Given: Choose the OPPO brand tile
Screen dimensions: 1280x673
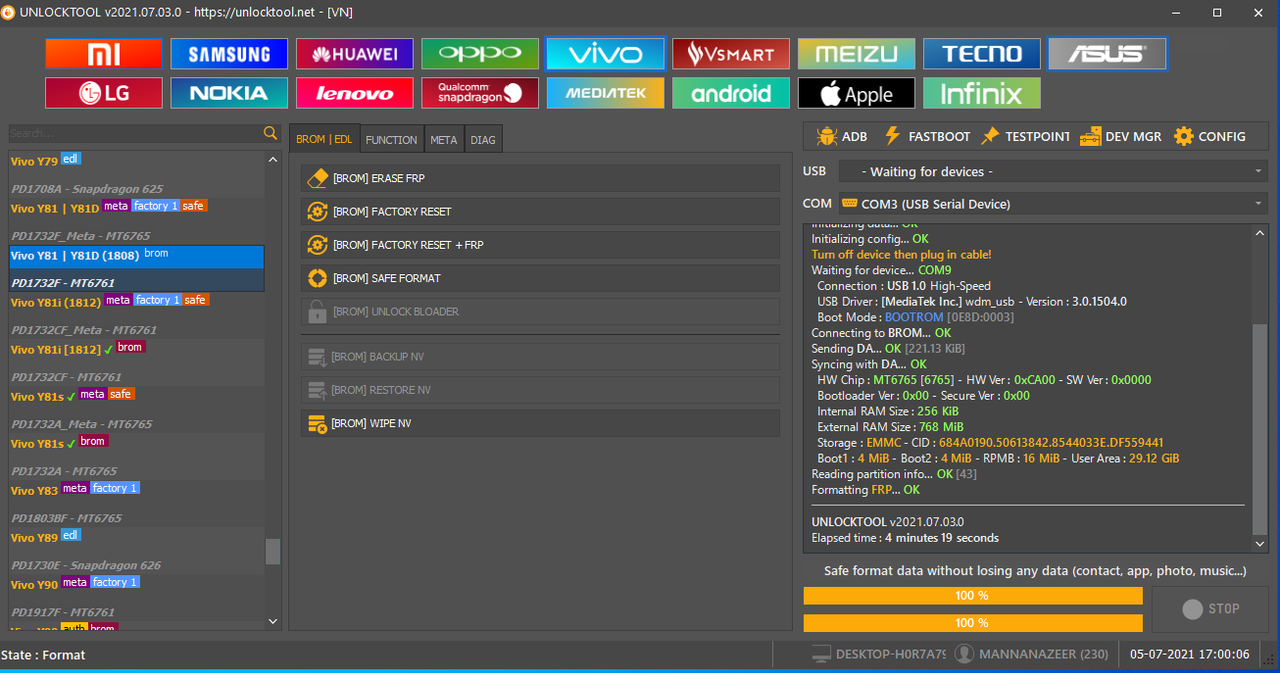Looking at the screenshot, I should coord(480,53).
